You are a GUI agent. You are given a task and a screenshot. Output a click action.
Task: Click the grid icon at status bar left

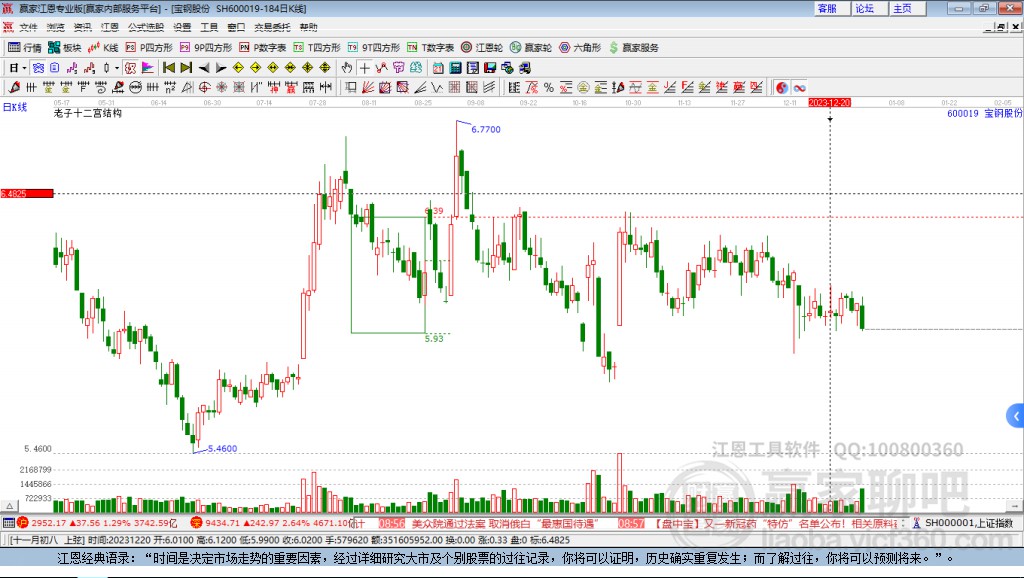8,522
